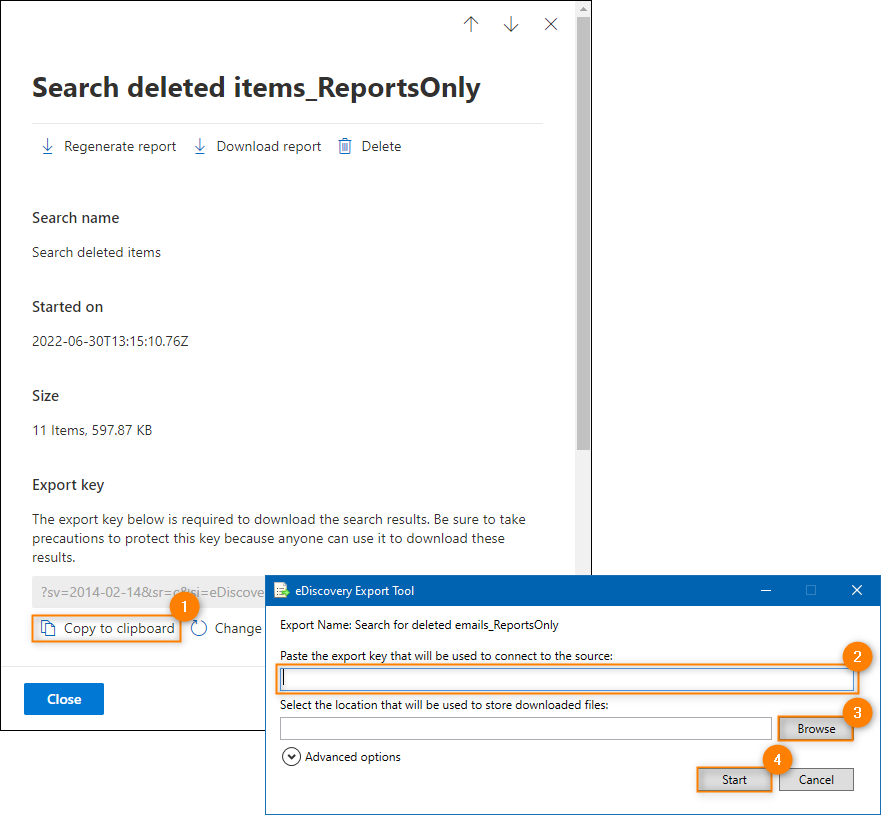Go to next item with down arrow
881x815 pixels.
click(511, 24)
